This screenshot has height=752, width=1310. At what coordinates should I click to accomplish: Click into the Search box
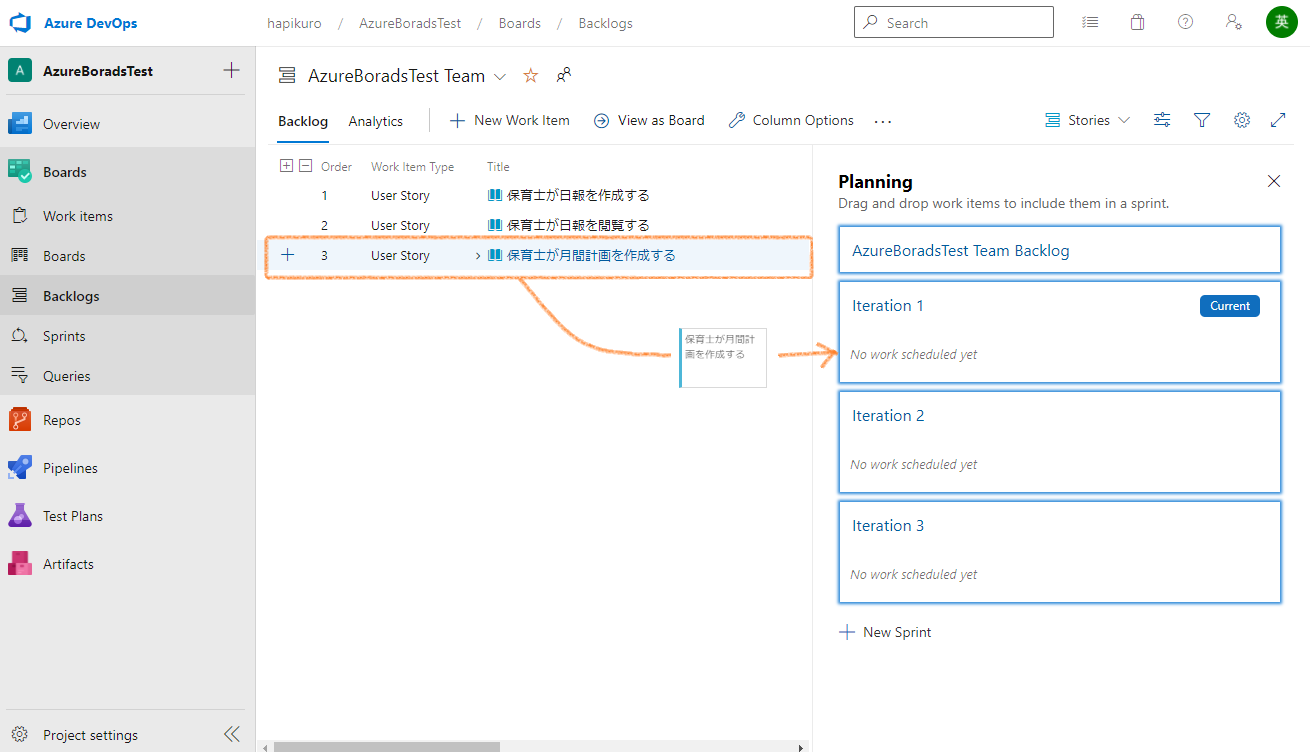click(953, 22)
